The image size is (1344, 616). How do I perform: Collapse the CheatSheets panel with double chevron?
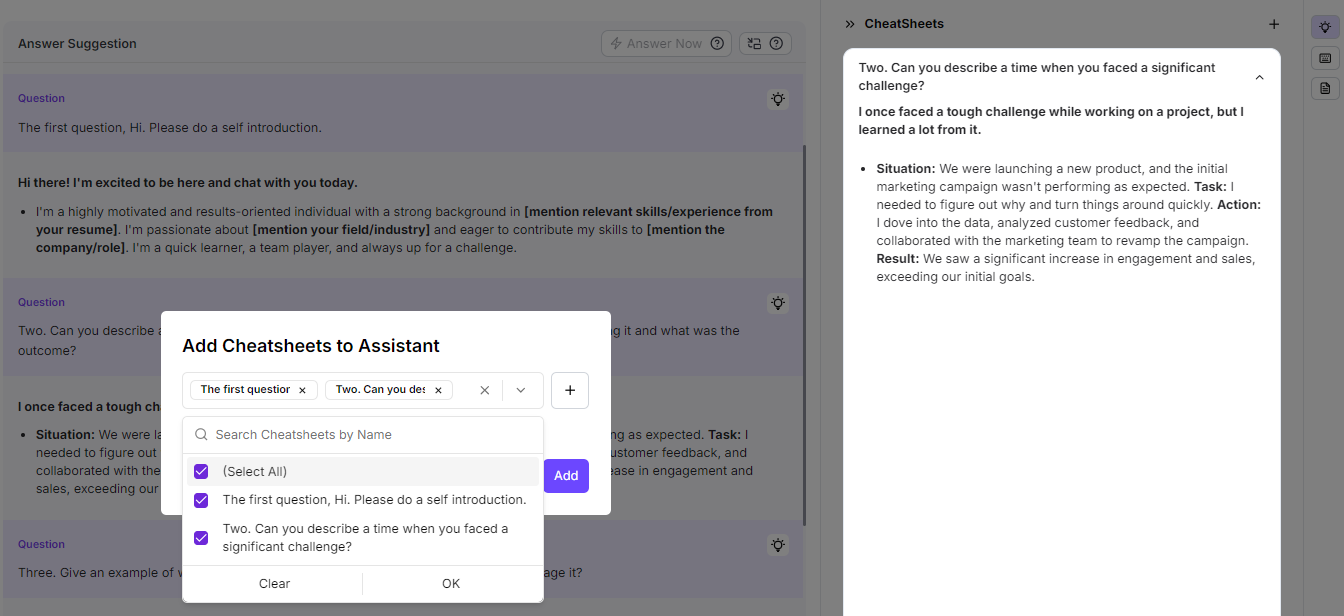[850, 24]
